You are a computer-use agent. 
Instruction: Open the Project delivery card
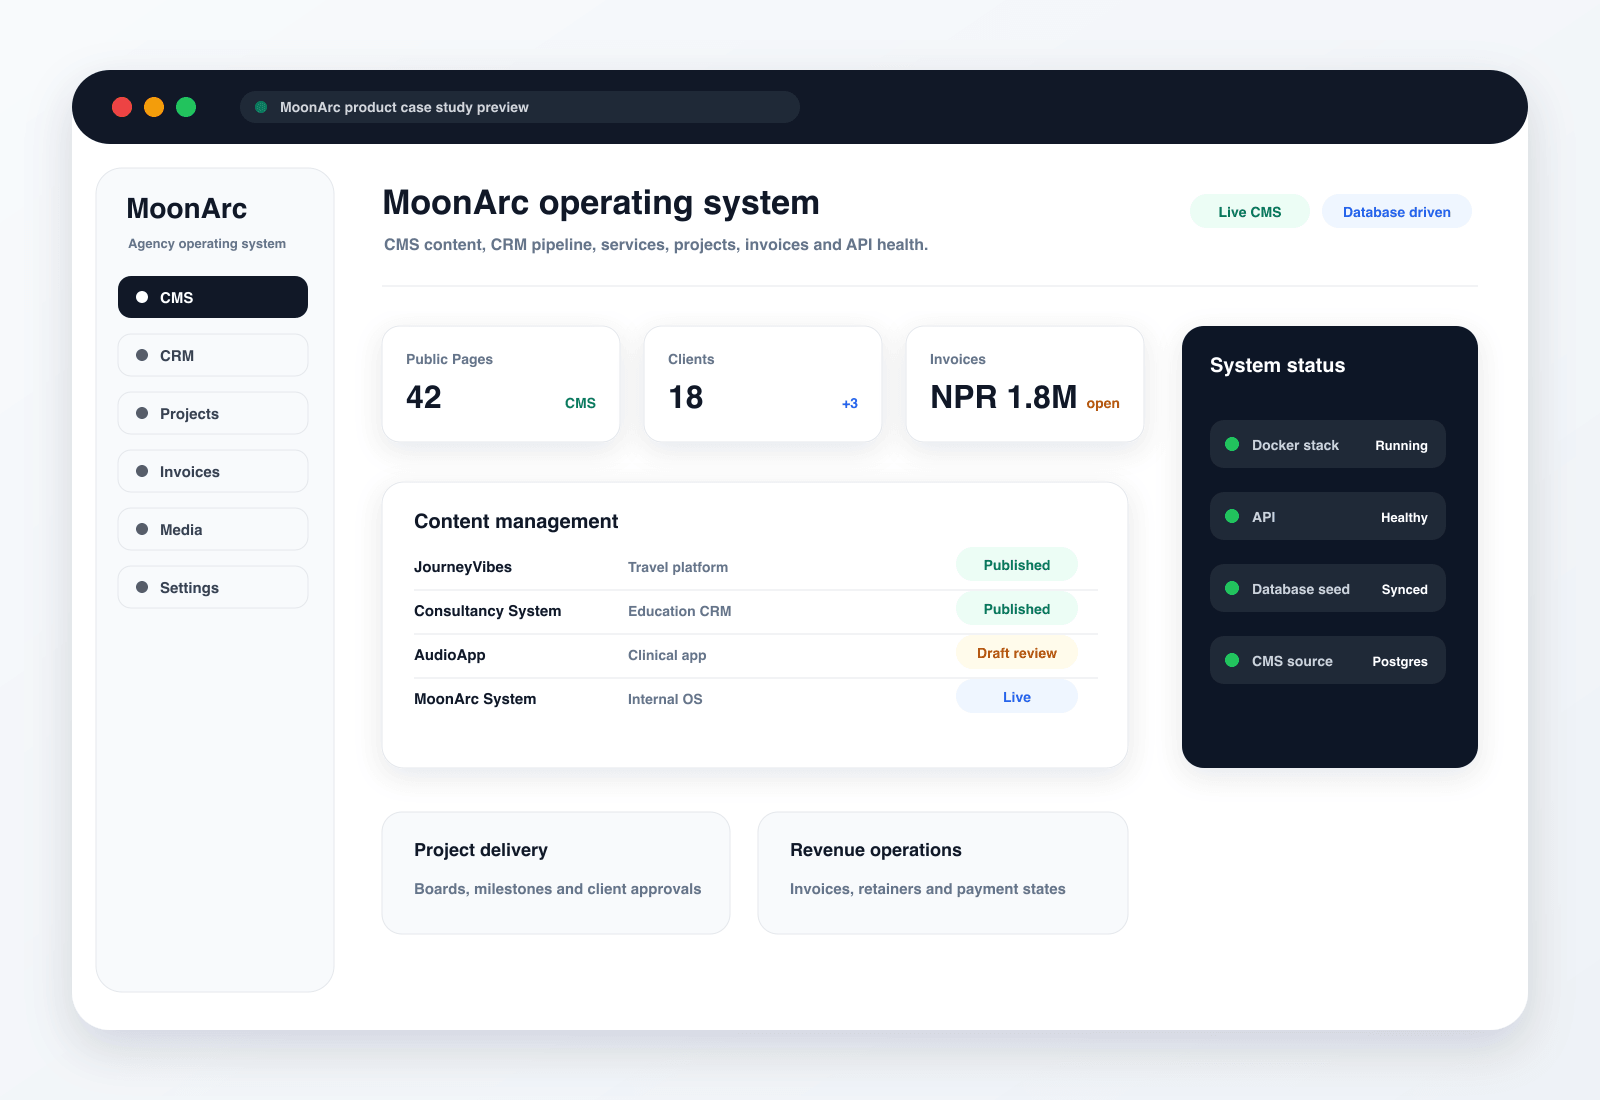(556, 873)
